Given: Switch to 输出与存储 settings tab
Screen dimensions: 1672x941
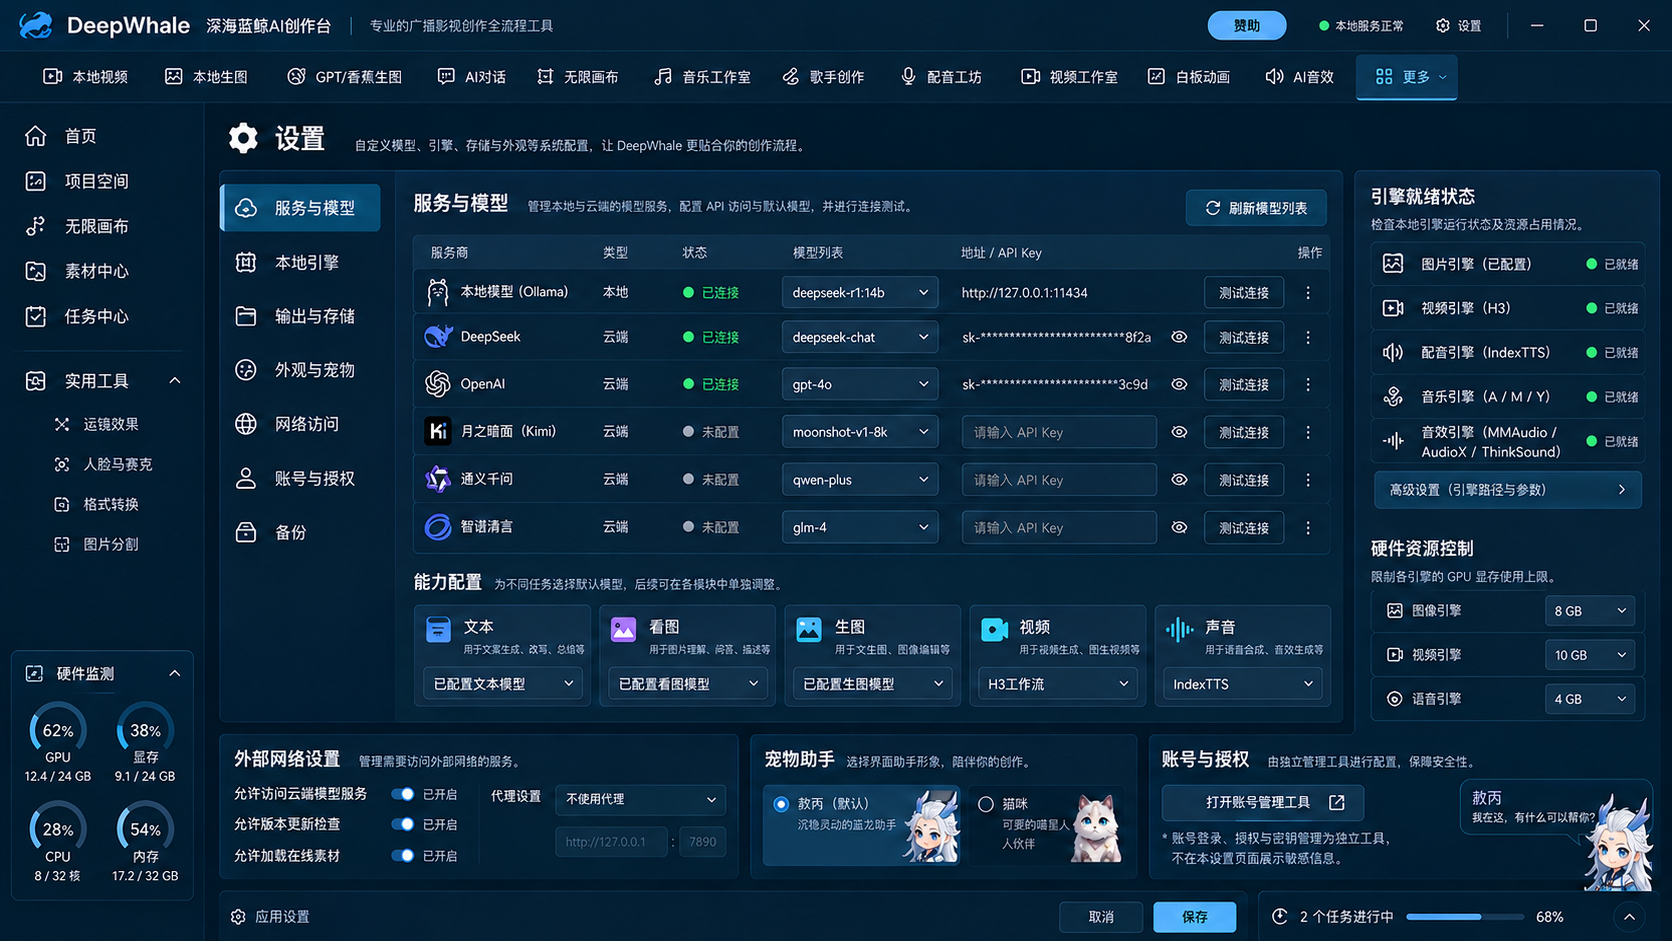Looking at the screenshot, I should point(300,316).
